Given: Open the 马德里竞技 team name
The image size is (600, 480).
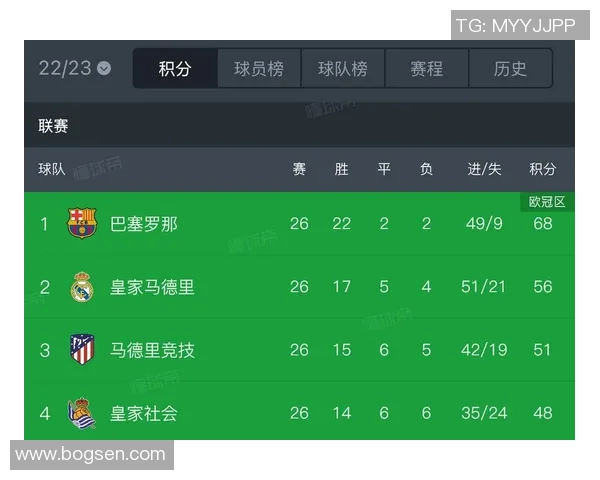Looking at the screenshot, I should [152, 350].
